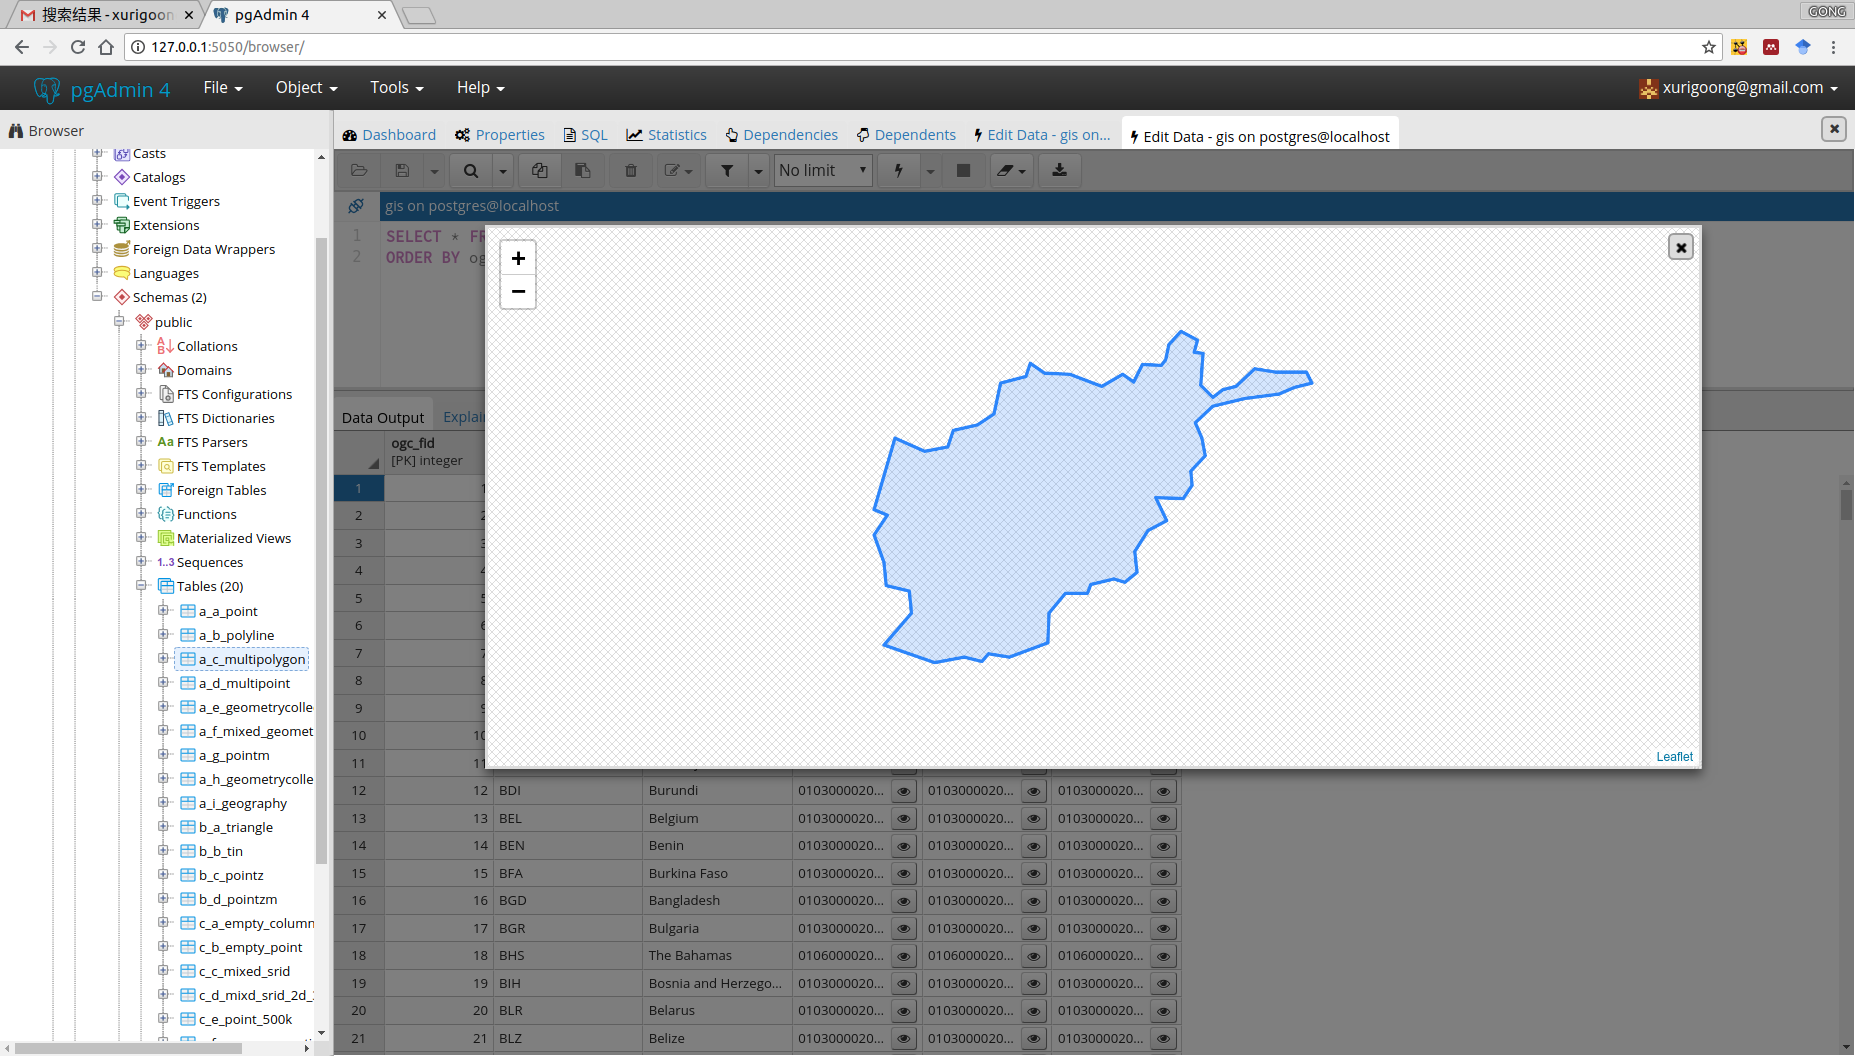Click the trash Delete row icon
Viewport: 1855px width, 1056px height.
click(631, 171)
